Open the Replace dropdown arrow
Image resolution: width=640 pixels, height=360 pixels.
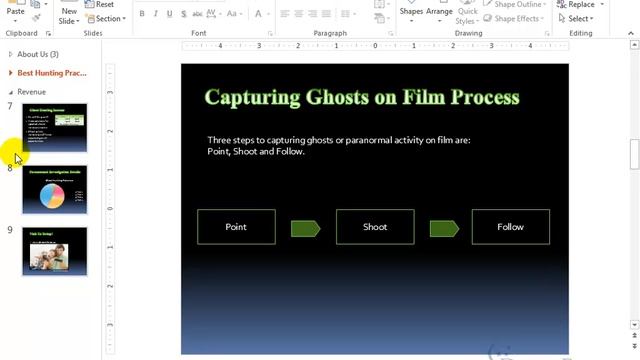coord(602,4)
